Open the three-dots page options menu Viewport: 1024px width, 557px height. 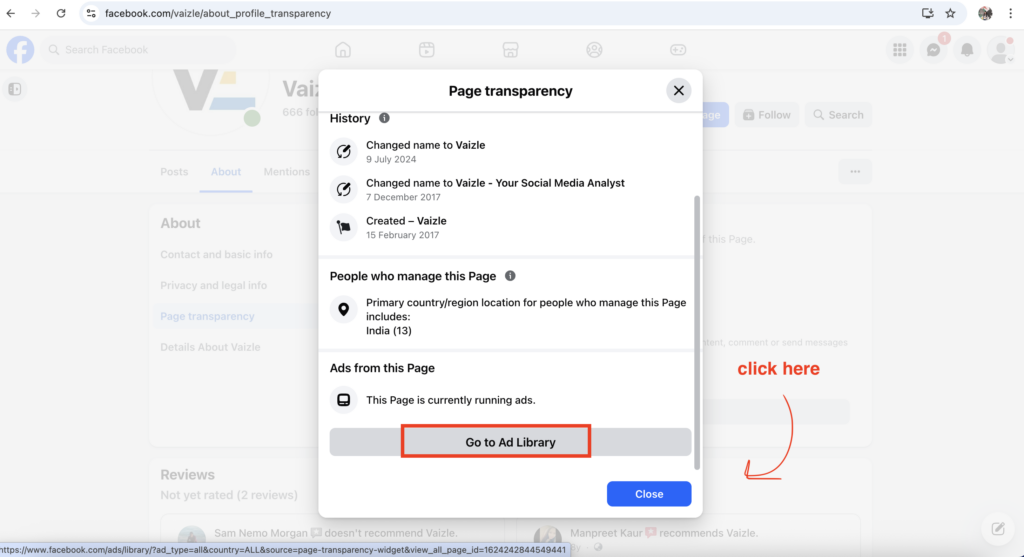coord(855,172)
